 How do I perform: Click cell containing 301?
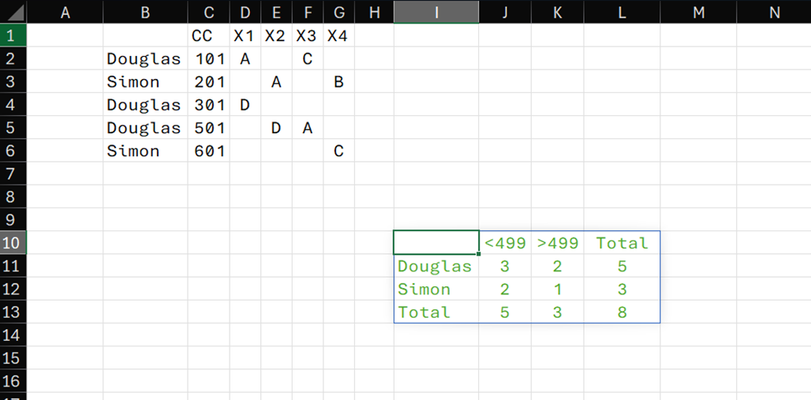208,105
